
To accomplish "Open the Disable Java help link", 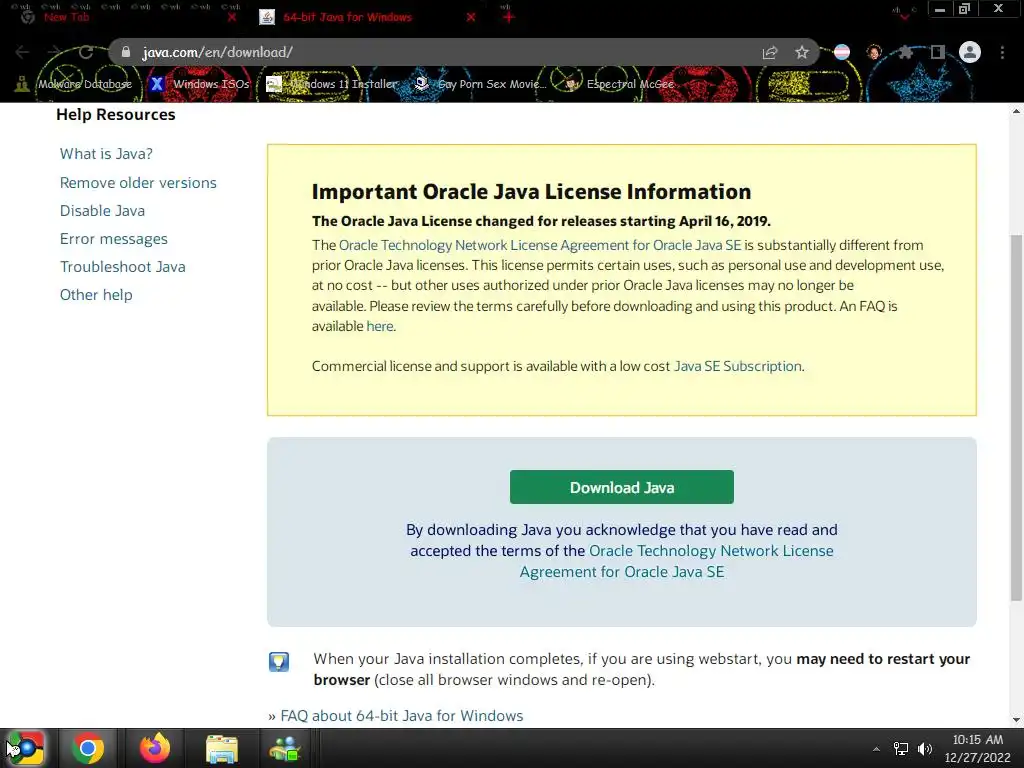I will 103,211.
